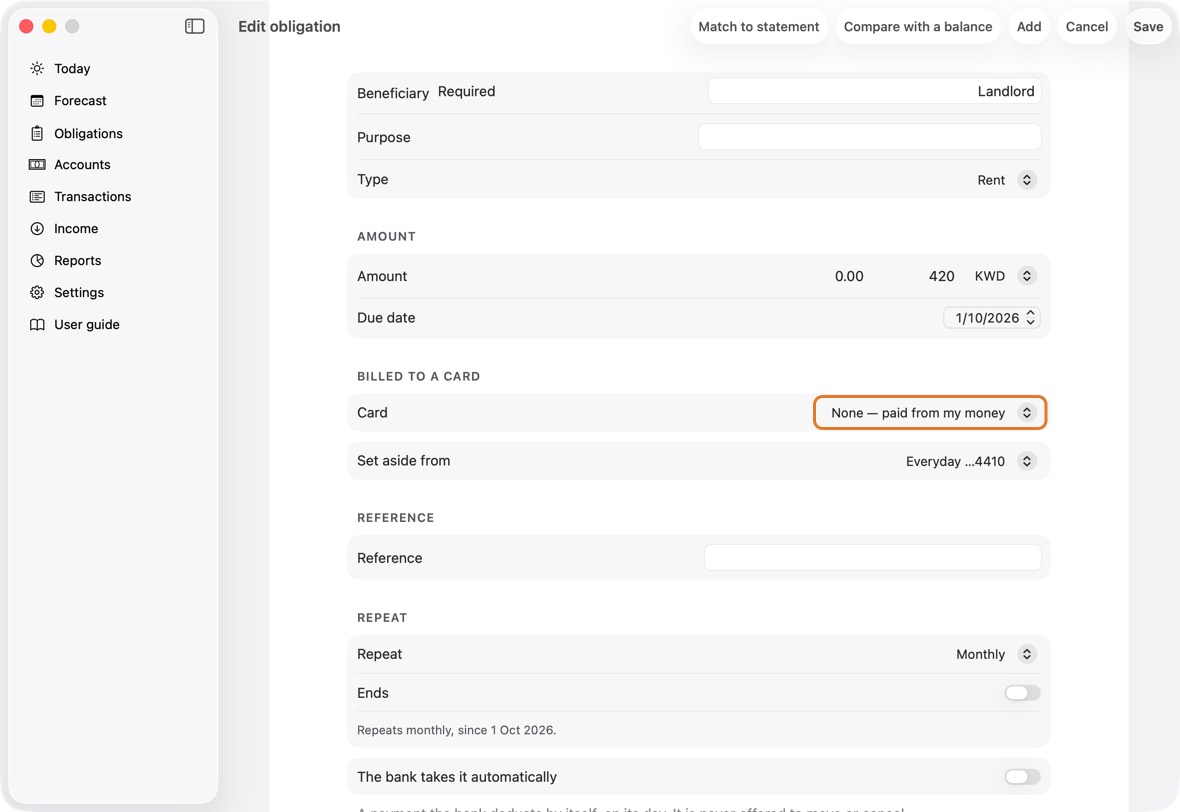
Task: Click the AMOUNT section heading
Action: tap(386, 236)
